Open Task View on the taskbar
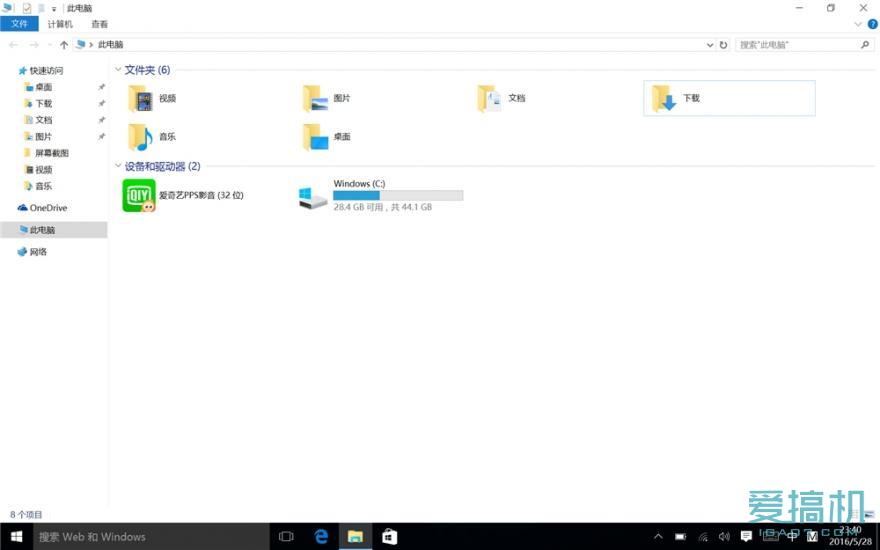 coord(286,537)
